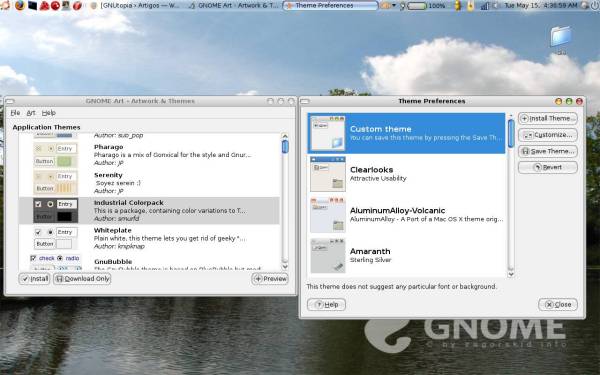Launch Firefox from the top panel
The image size is (600, 375).
[x=20, y=5]
